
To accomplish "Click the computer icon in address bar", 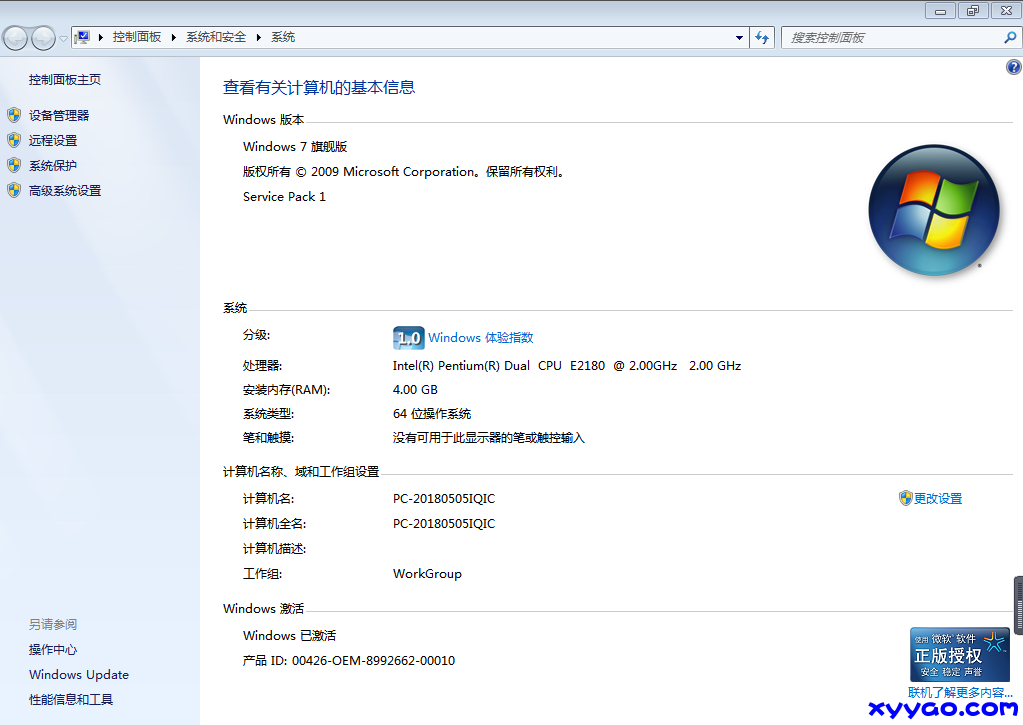I will tap(83, 37).
